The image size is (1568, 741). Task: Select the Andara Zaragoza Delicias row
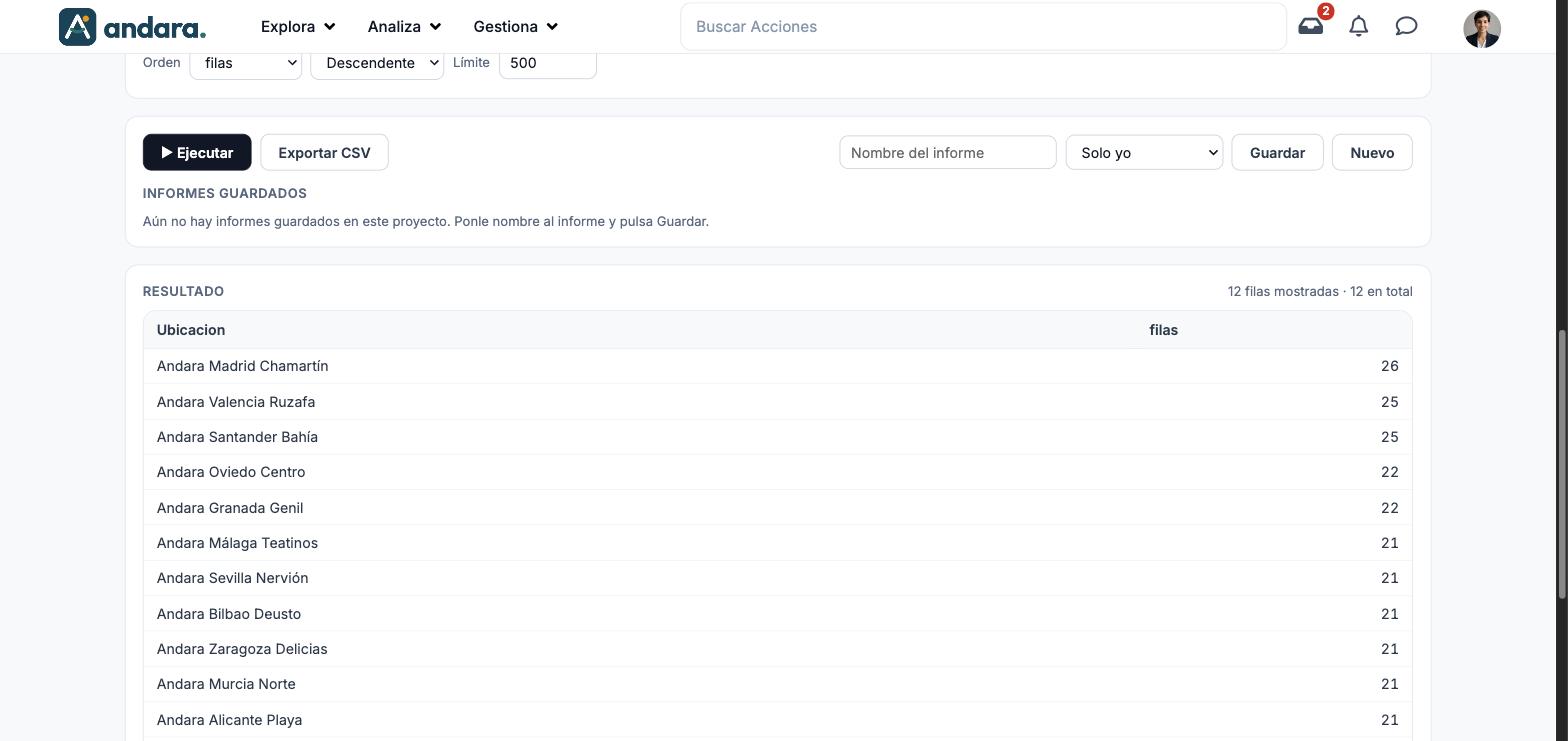tap(778, 649)
